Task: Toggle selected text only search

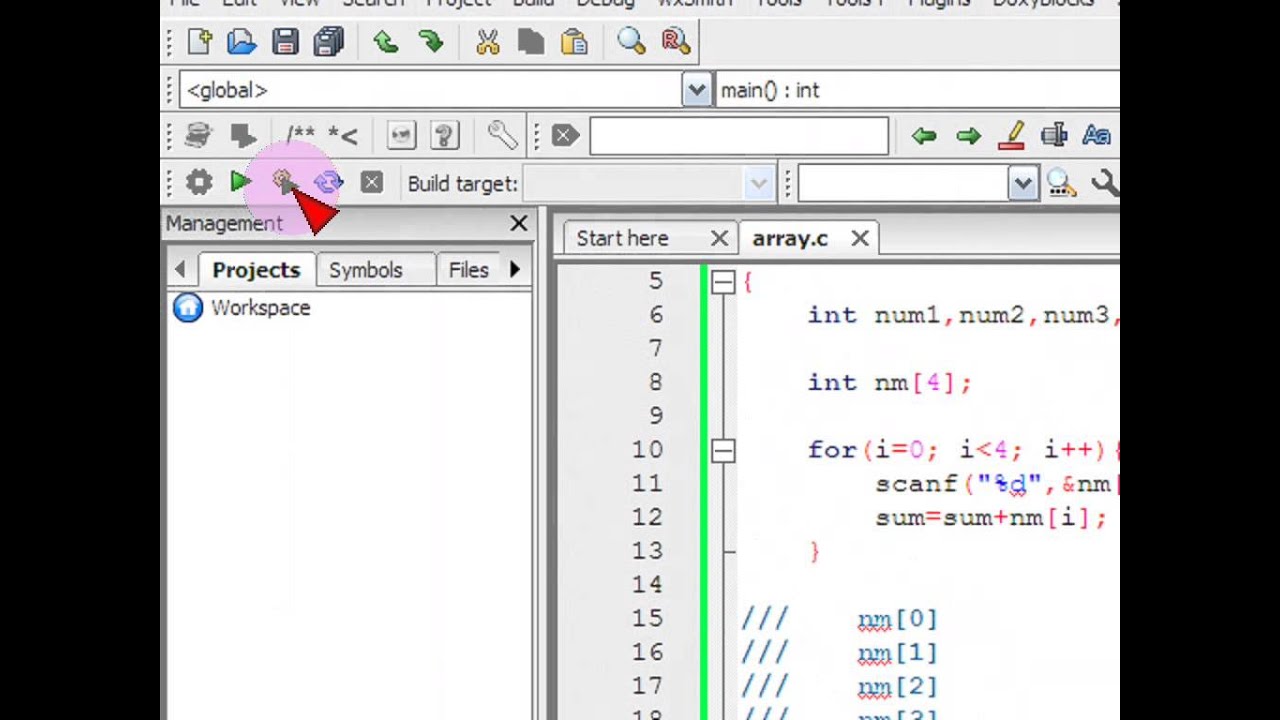Action: 1054,135
